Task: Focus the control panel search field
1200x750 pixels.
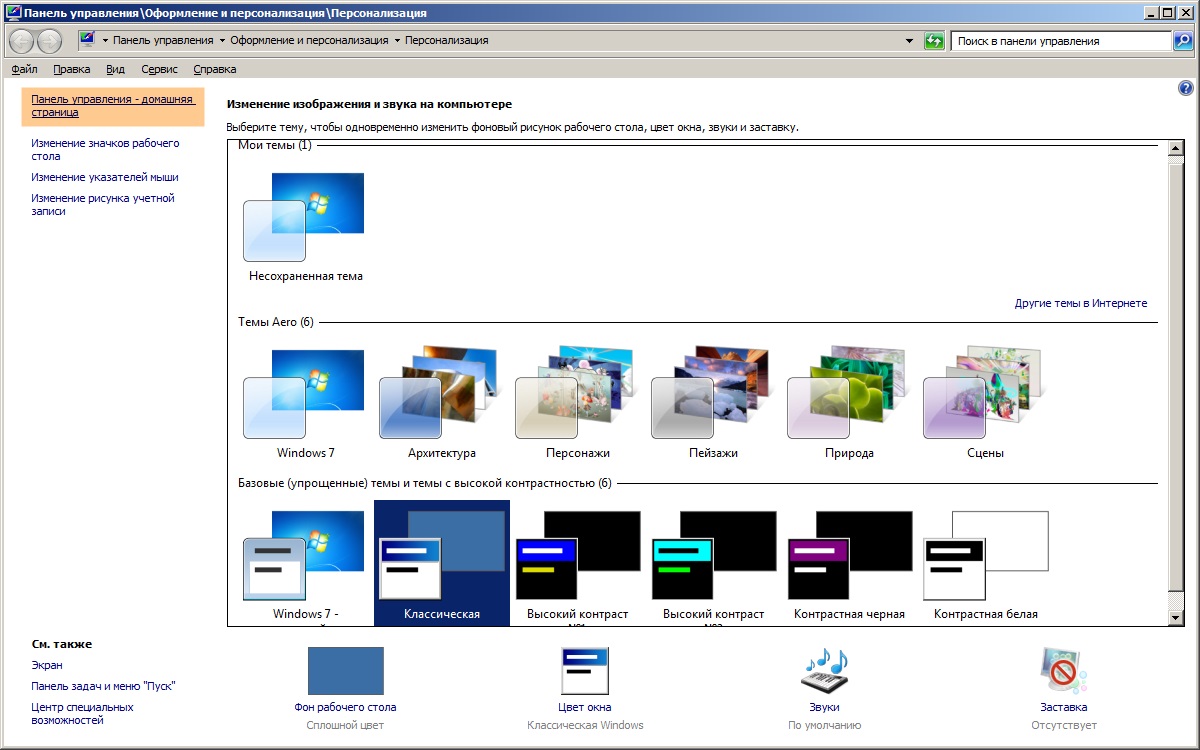Action: [x=1061, y=41]
